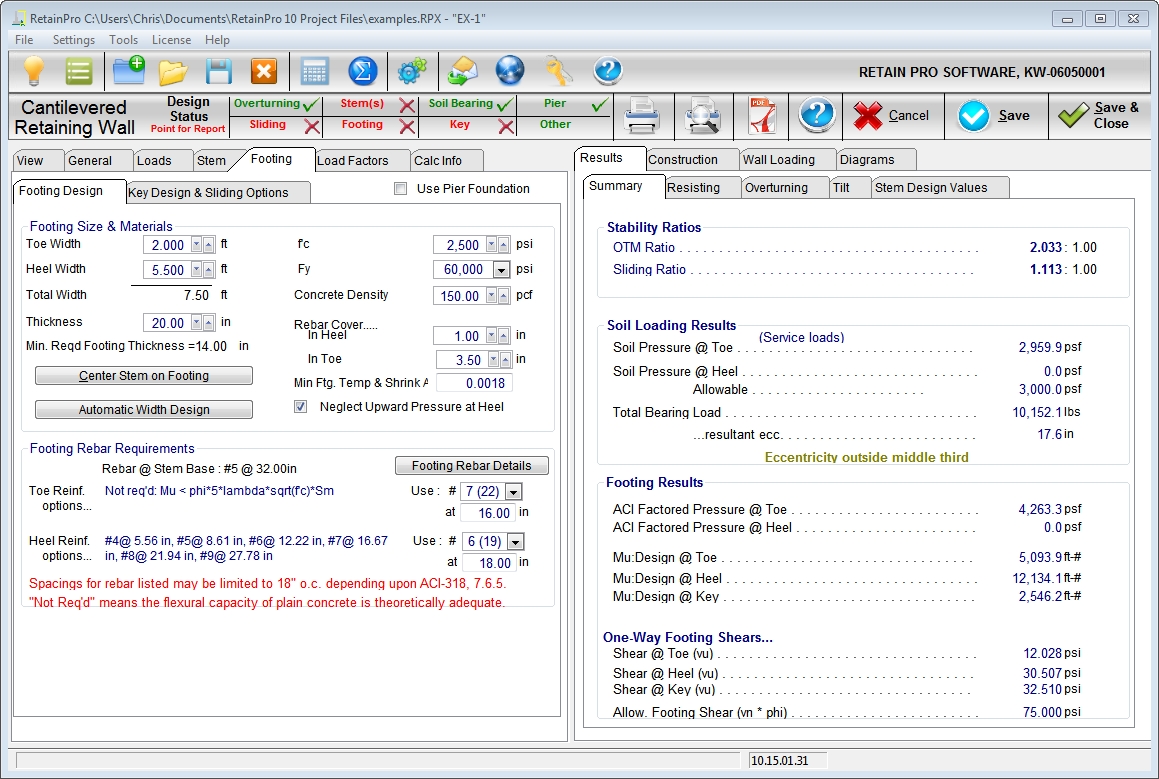Click the license keys icon
This screenshot has width=1159, height=779.
(x=559, y=72)
